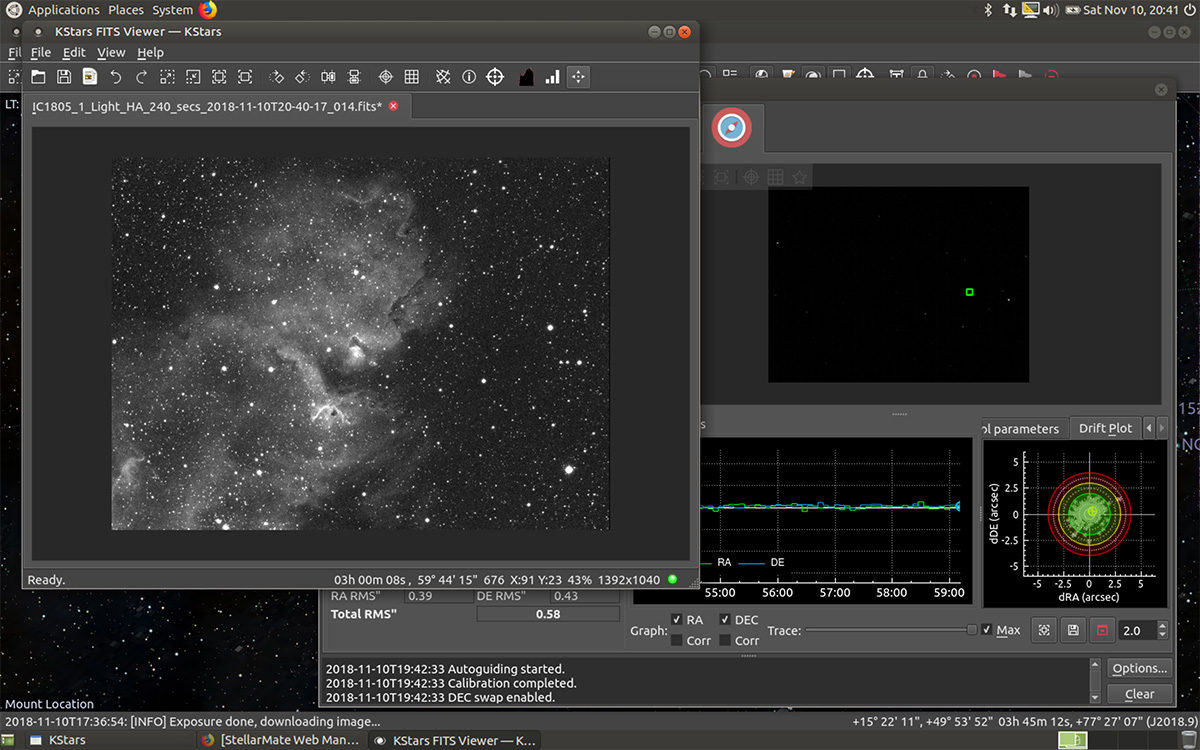Open the View menu

(111, 52)
